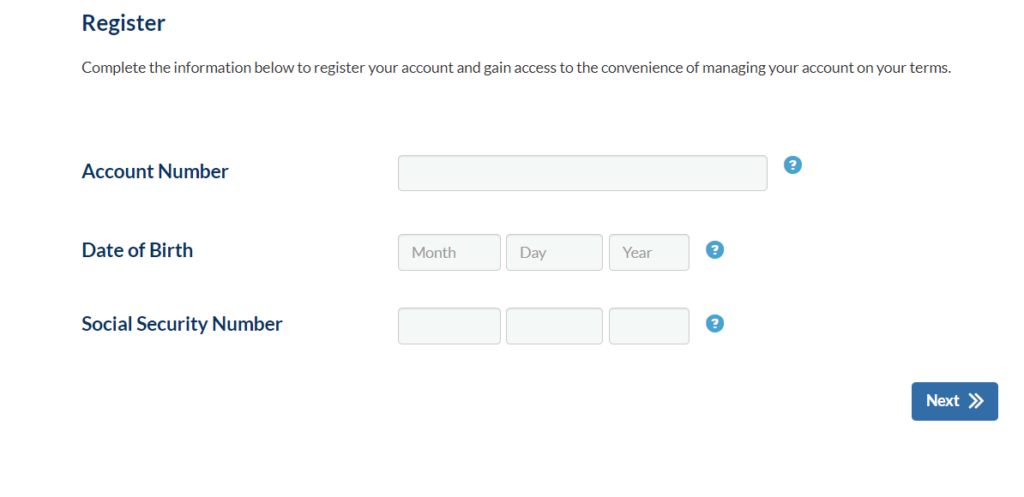Viewport: 1024px width, 497px height.
Task: Select the Year field of birth date
Action: (649, 253)
